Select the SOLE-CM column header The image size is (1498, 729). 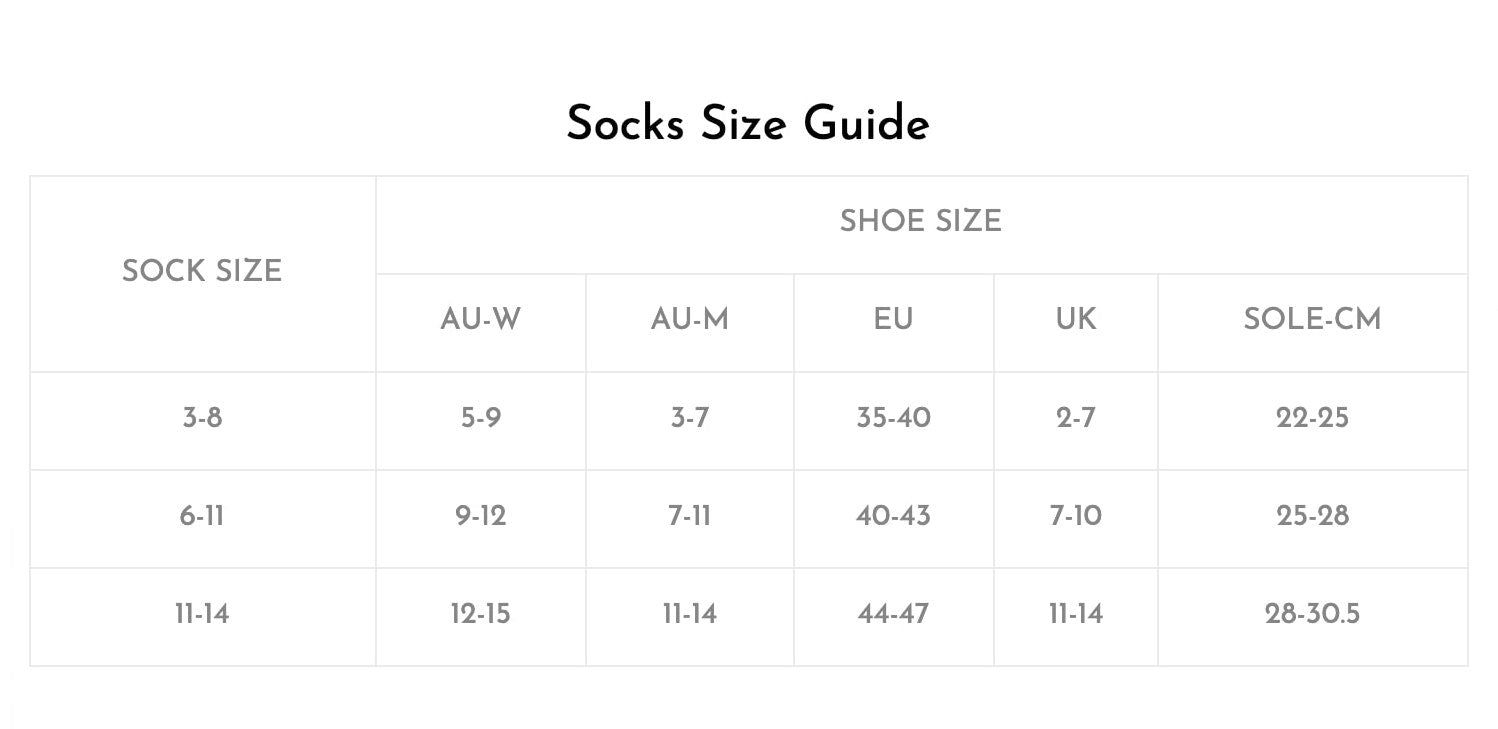point(1312,319)
